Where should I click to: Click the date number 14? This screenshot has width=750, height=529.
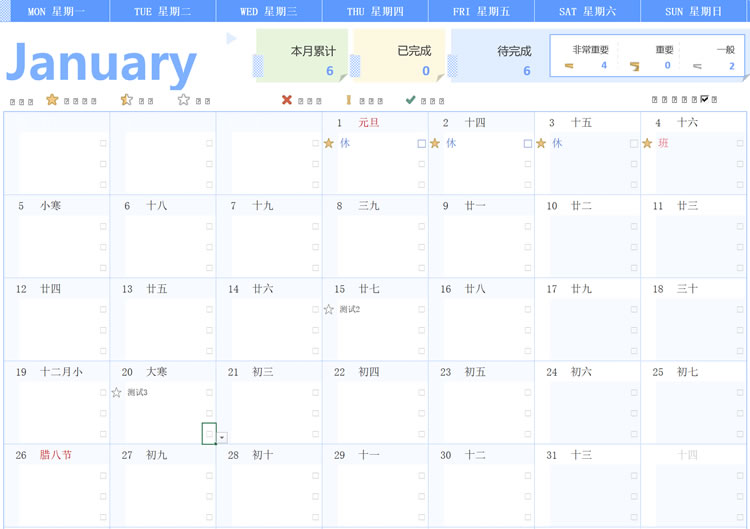(233, 289)
